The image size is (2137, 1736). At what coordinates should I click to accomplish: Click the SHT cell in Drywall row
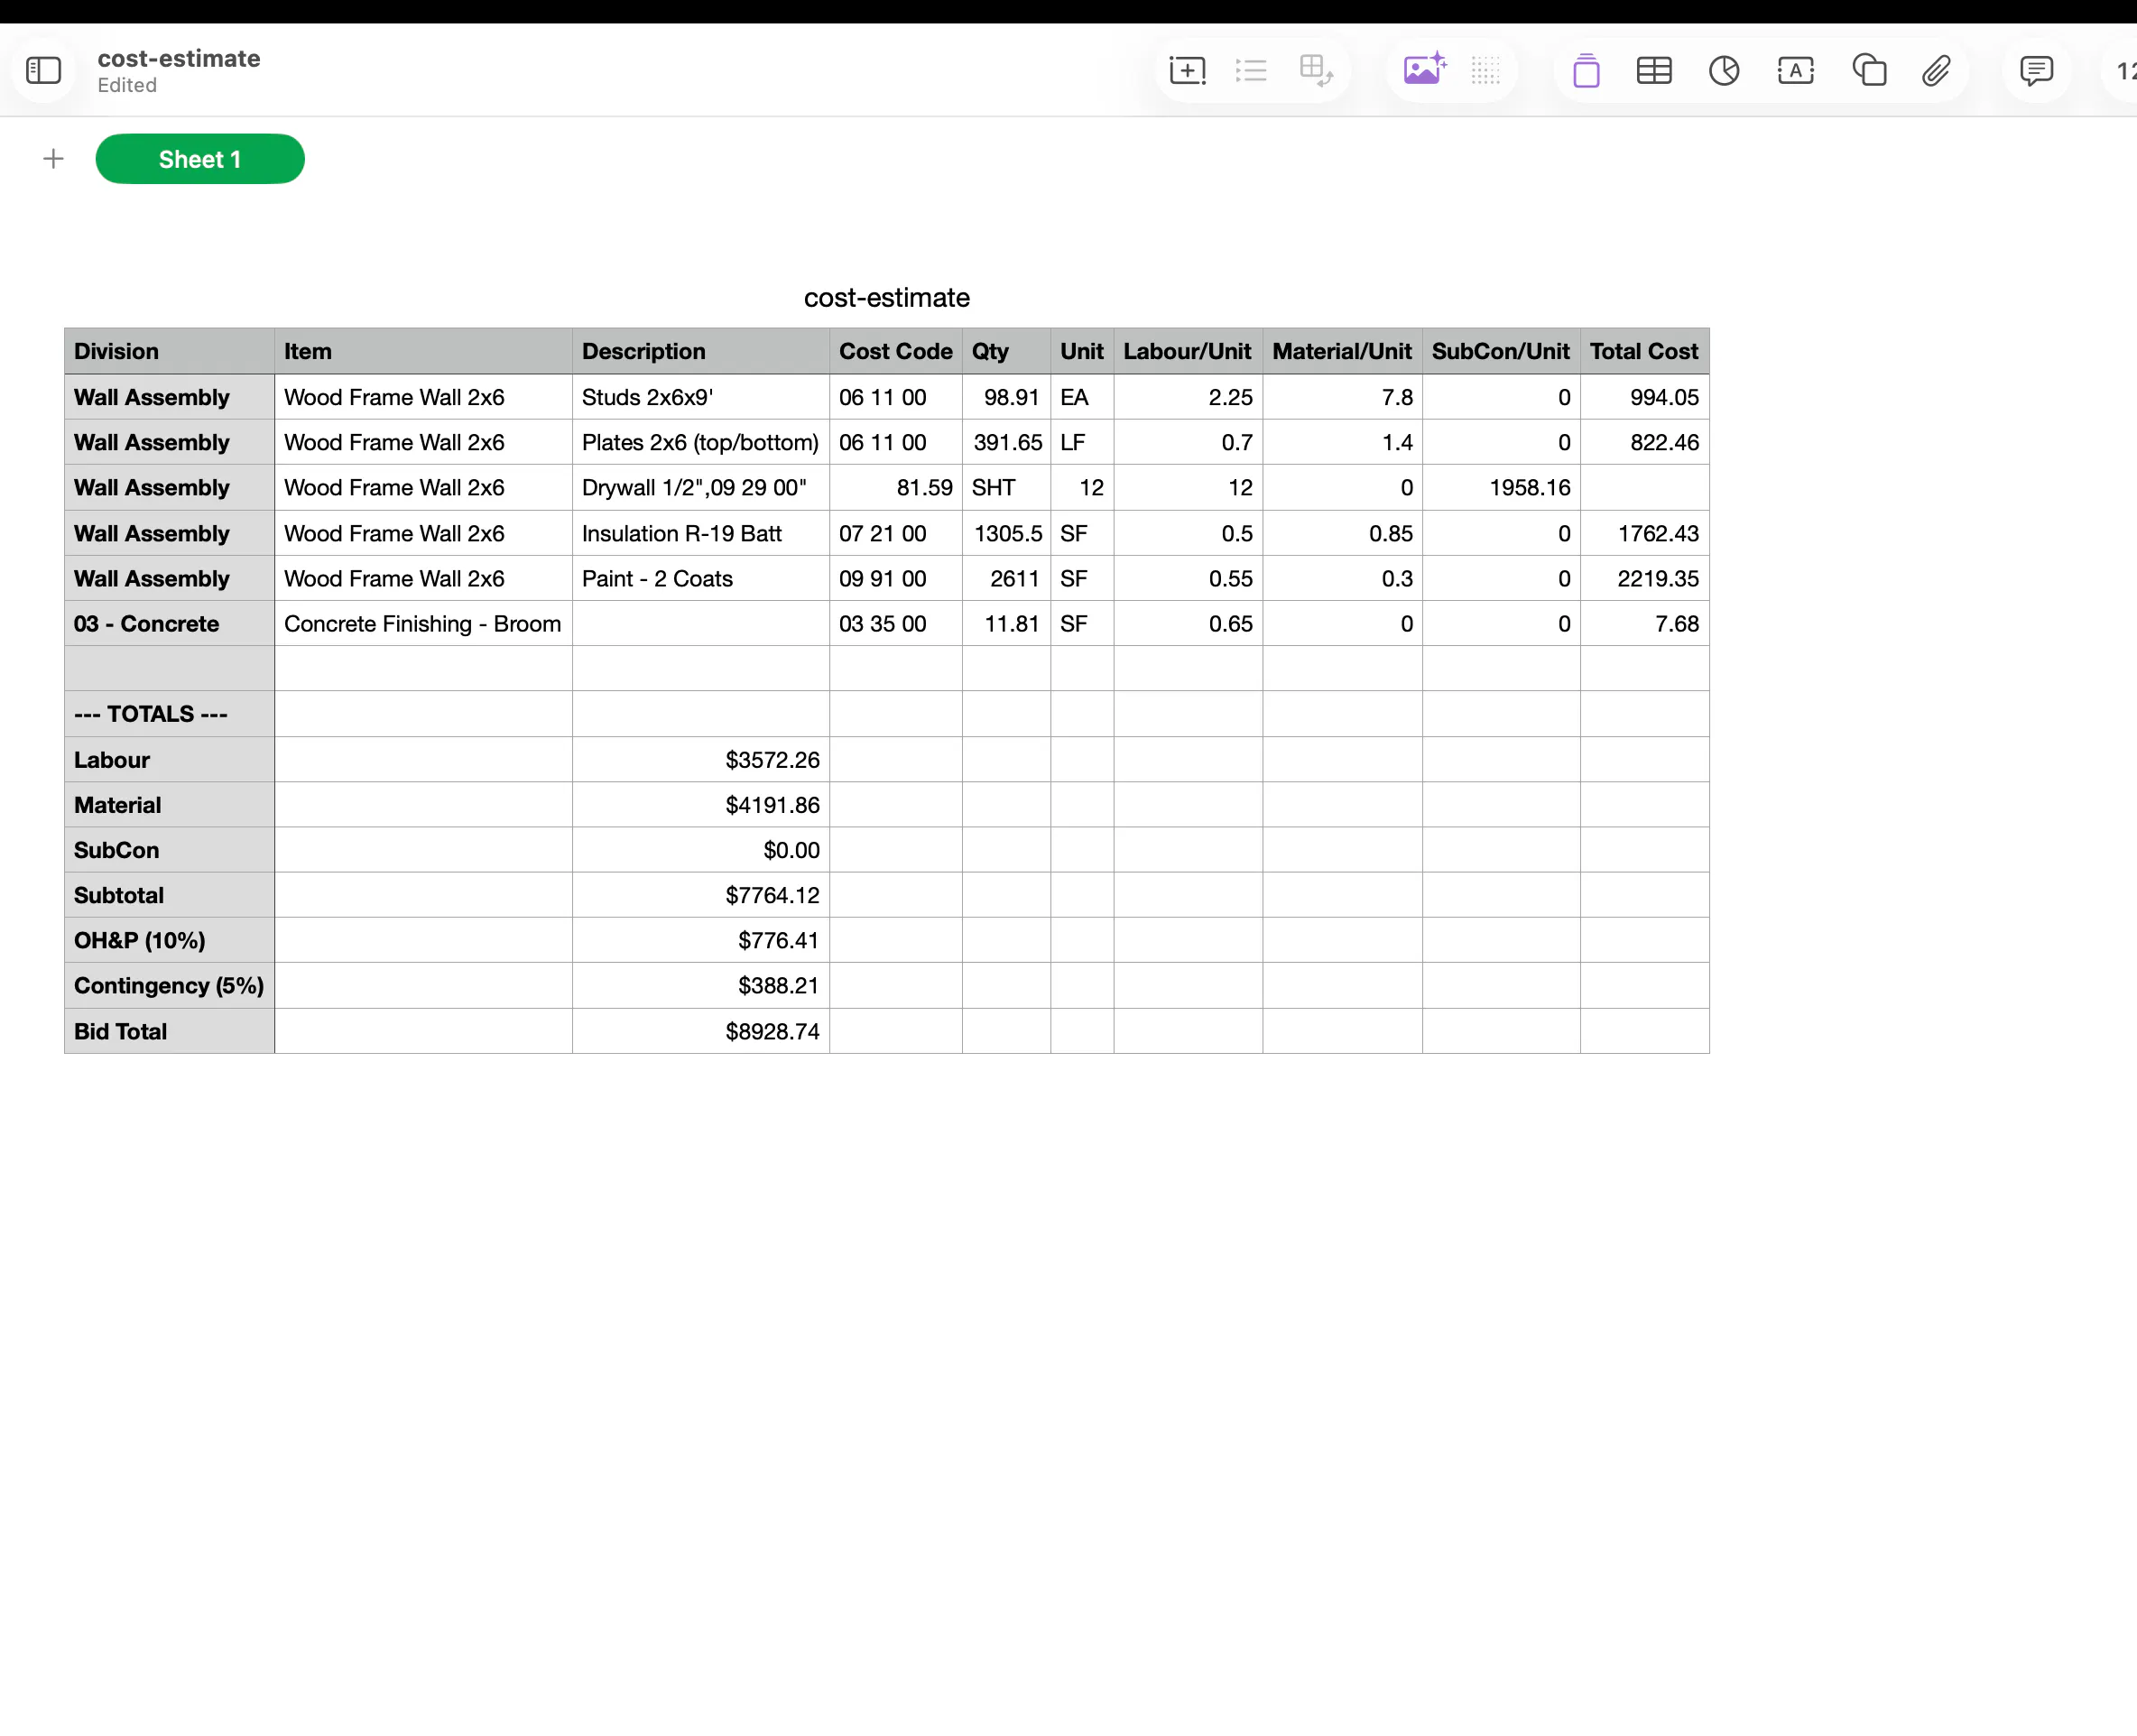click(x=1007, y=487)
